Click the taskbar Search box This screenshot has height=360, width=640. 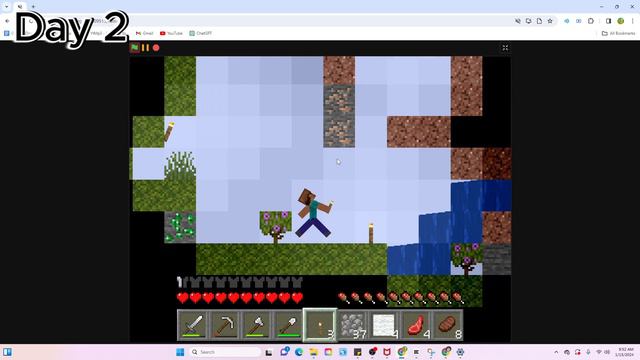pyautogui.click(x=225, y=352)
